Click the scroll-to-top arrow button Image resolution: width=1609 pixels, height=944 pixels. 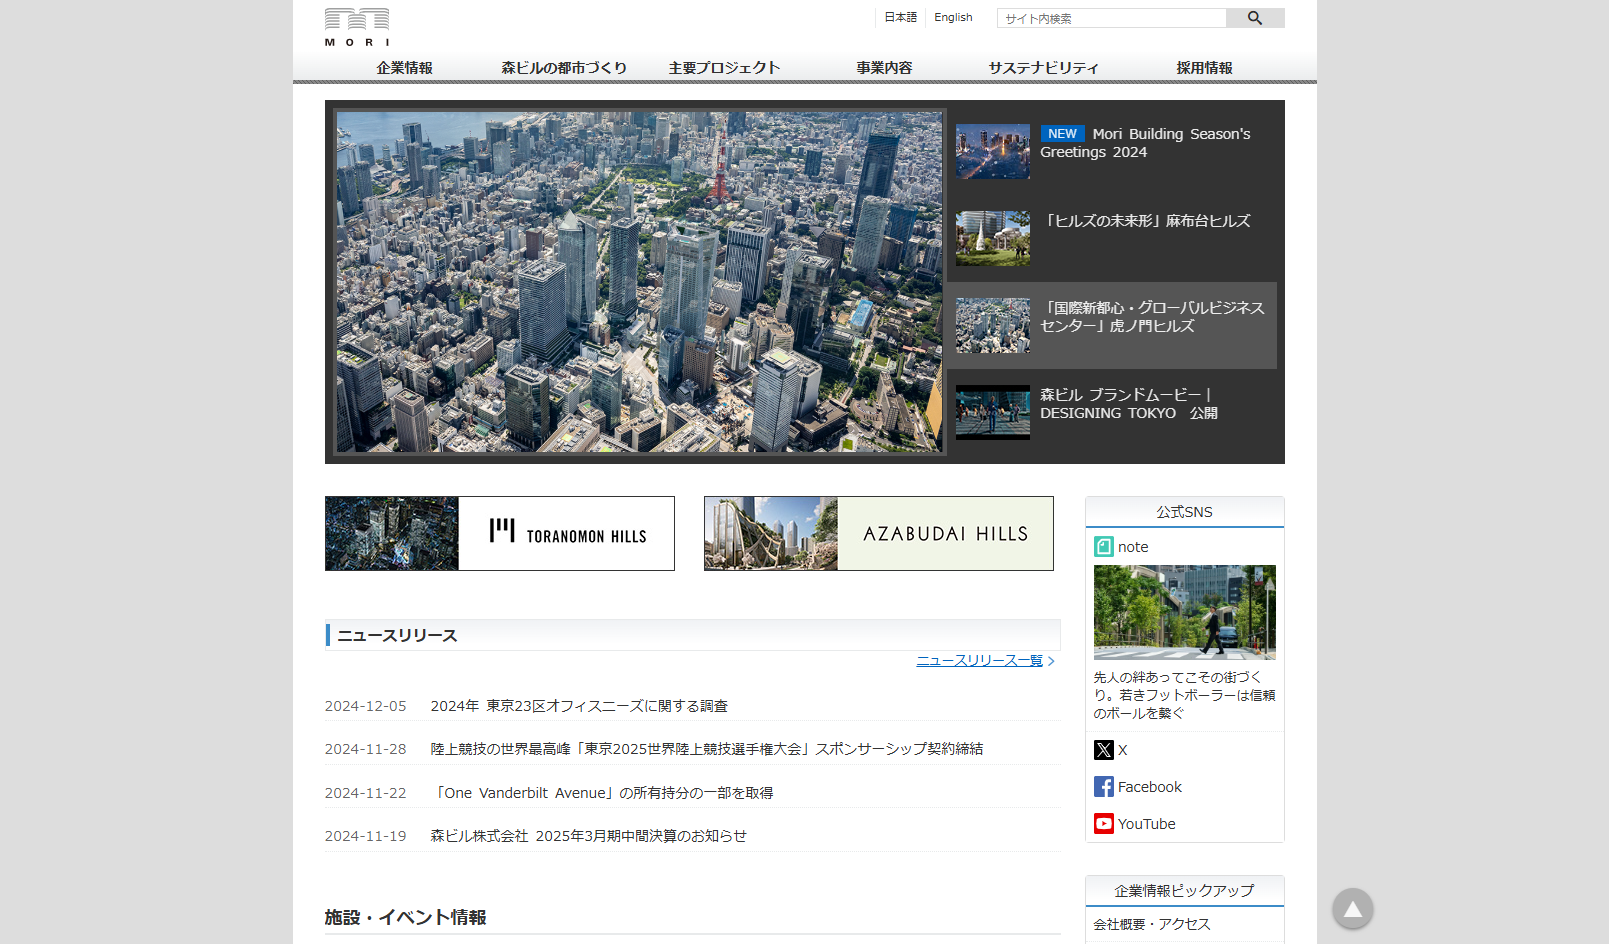[1352, 908]
